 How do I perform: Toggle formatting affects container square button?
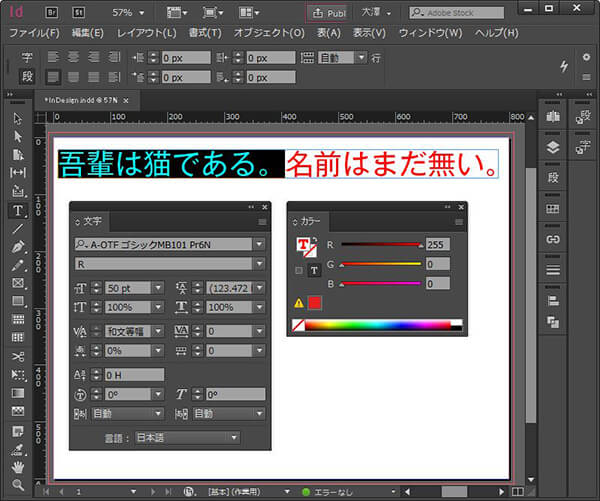(x=299, y=271)
